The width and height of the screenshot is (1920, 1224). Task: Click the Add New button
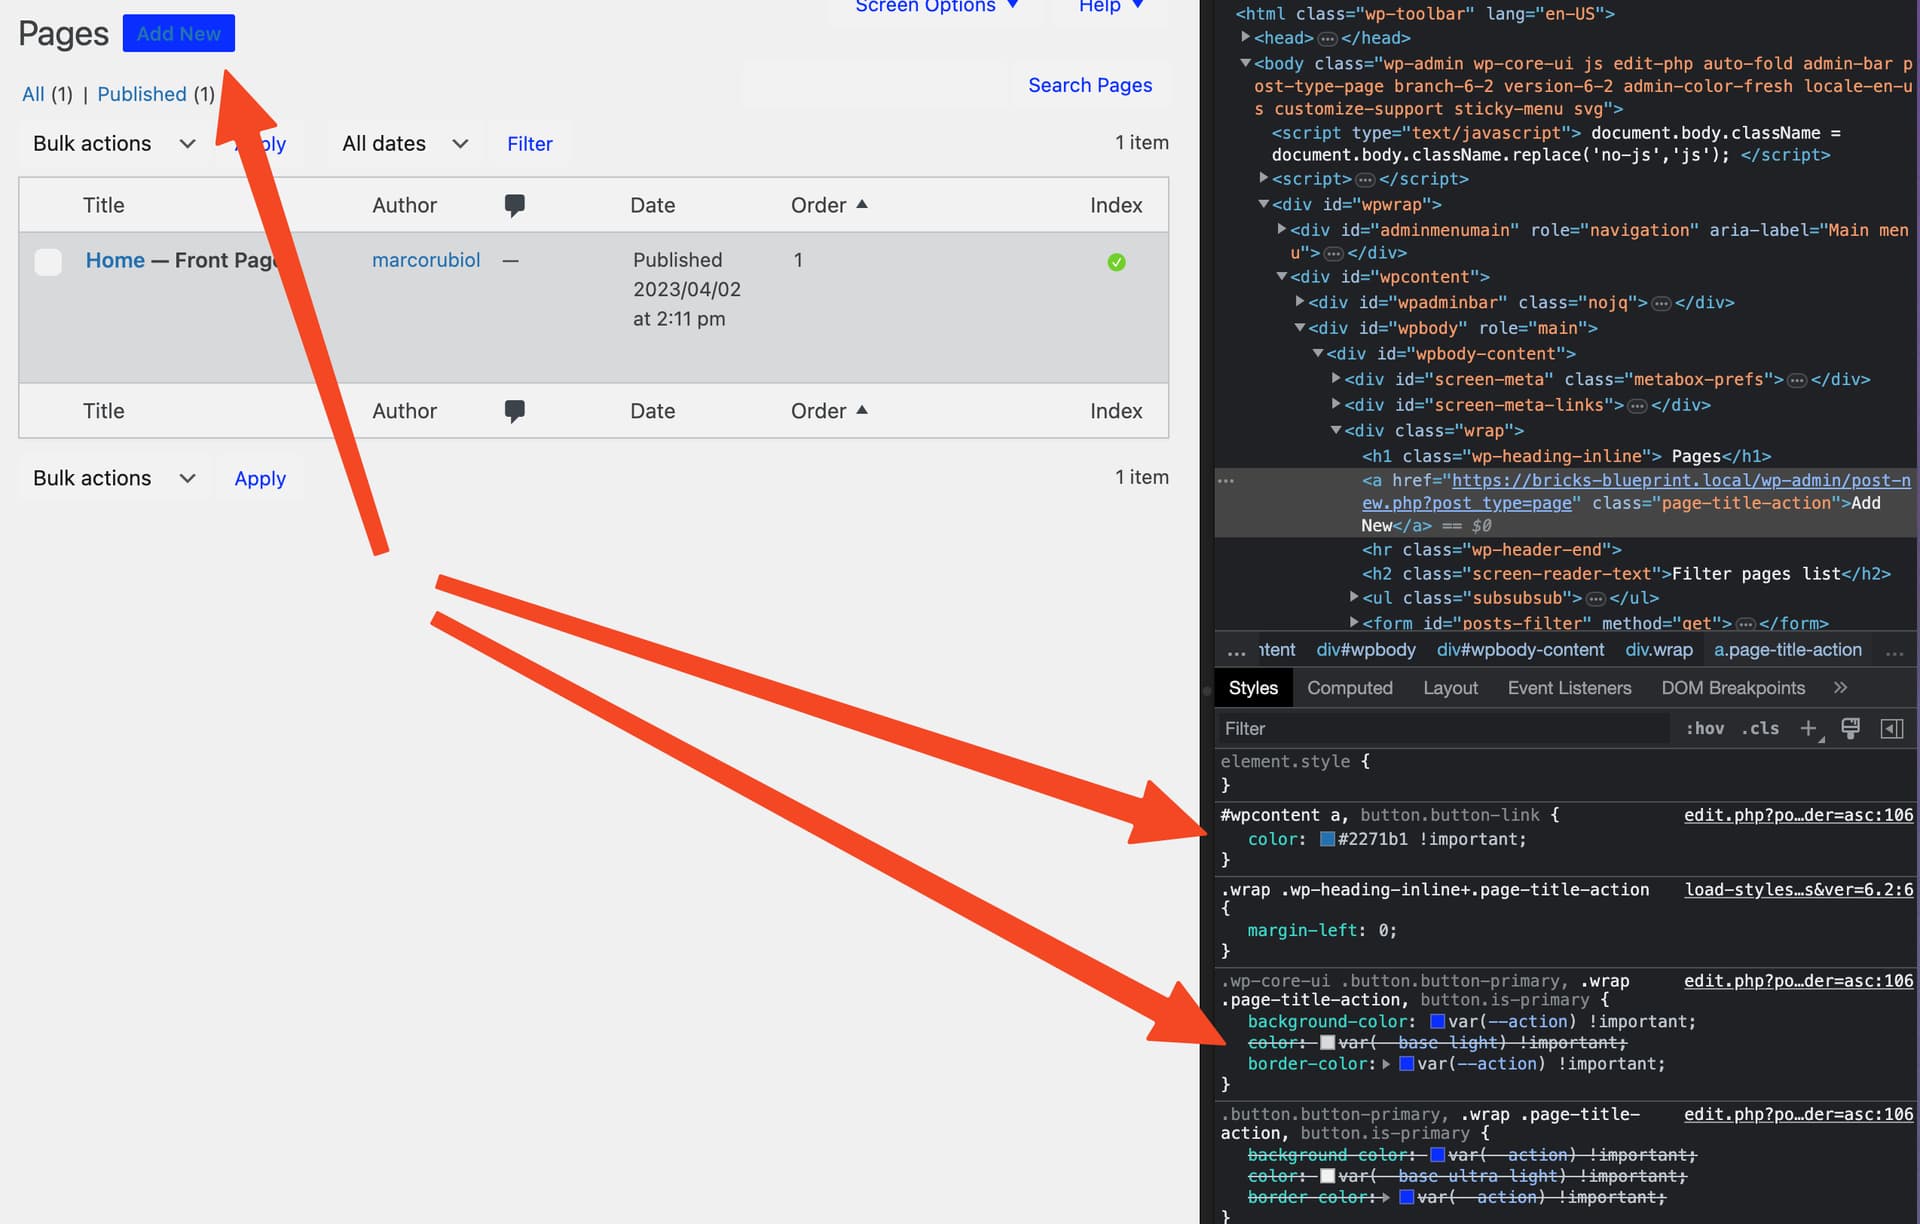tap(178, 33)
